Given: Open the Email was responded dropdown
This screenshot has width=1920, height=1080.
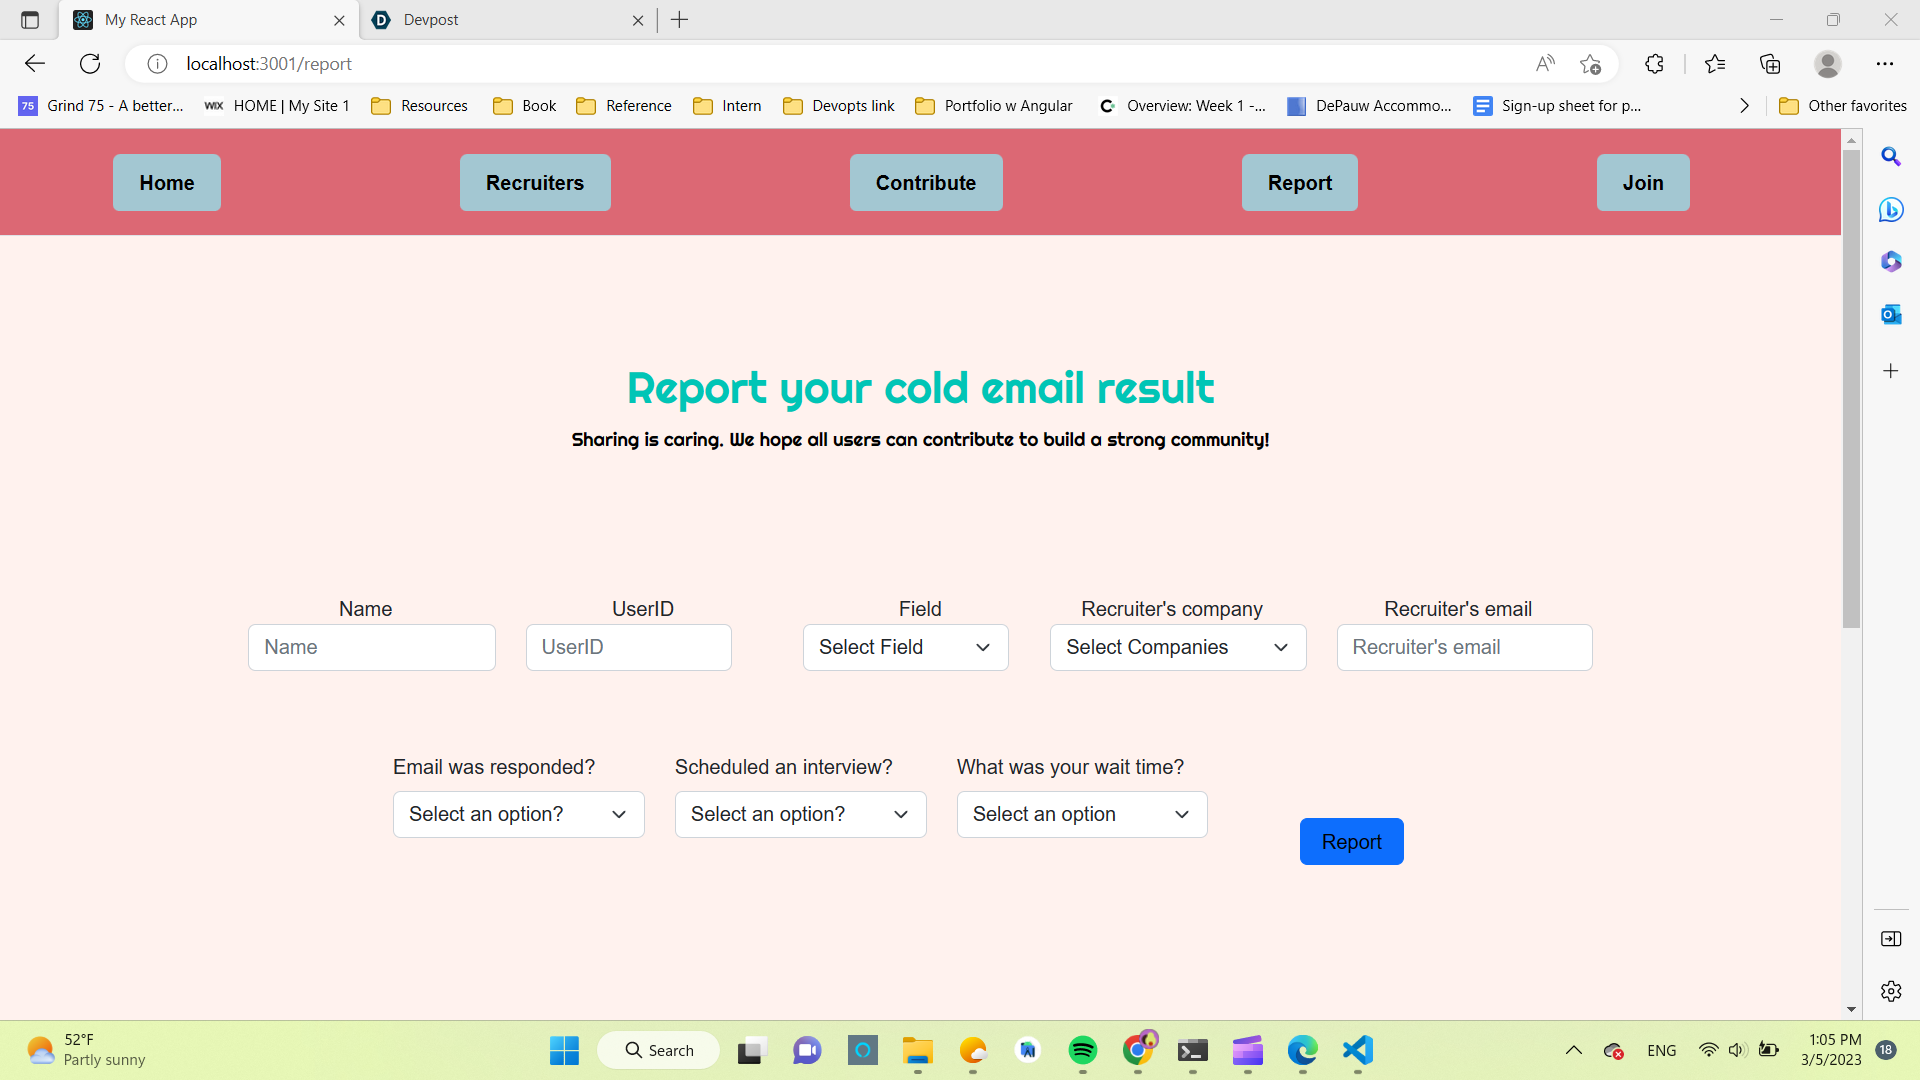Looking at the screenshot, I should click(518, 814).
